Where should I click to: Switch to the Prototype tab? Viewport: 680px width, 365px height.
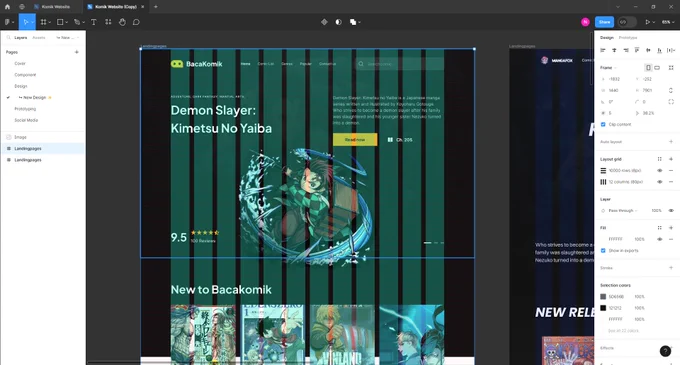628,38
